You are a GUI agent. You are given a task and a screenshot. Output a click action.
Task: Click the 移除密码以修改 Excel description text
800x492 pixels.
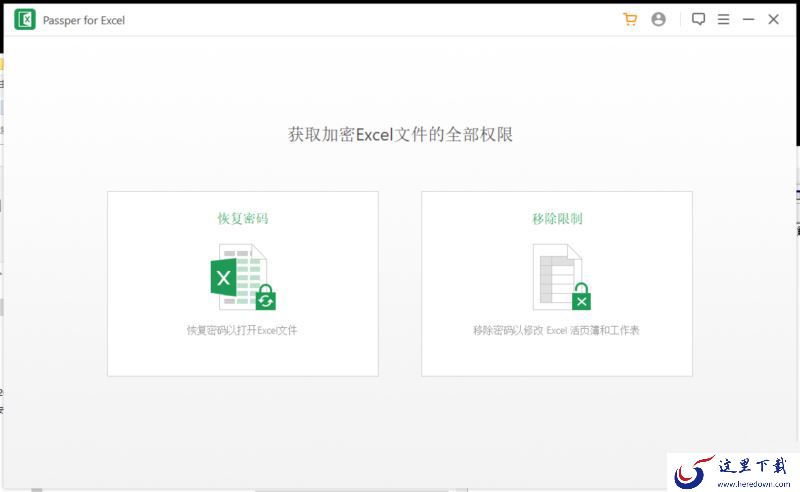556,330
